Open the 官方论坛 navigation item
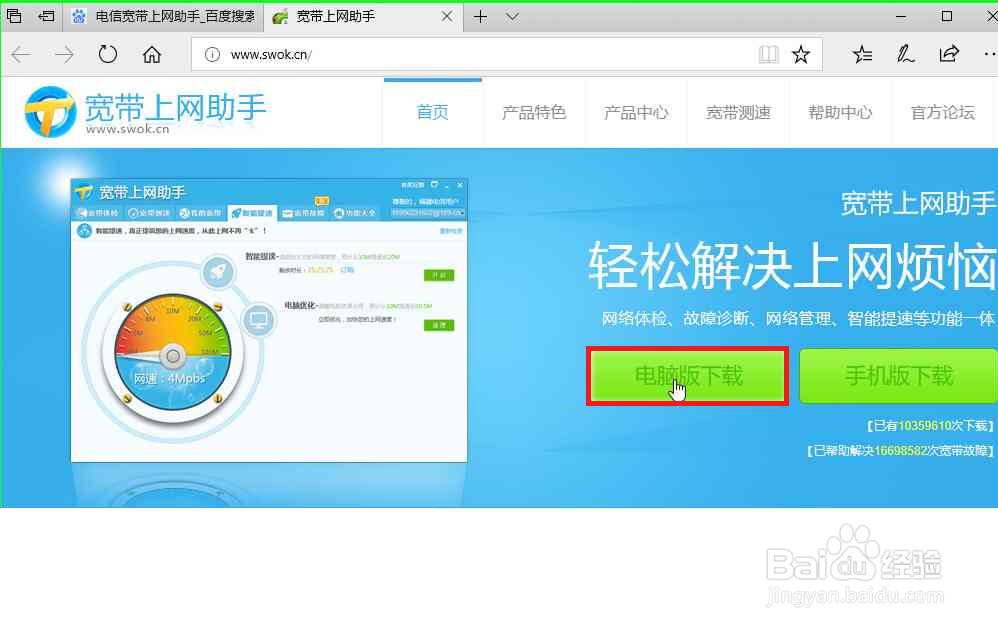Screen dimensions: 998x630 click(943, 113)
